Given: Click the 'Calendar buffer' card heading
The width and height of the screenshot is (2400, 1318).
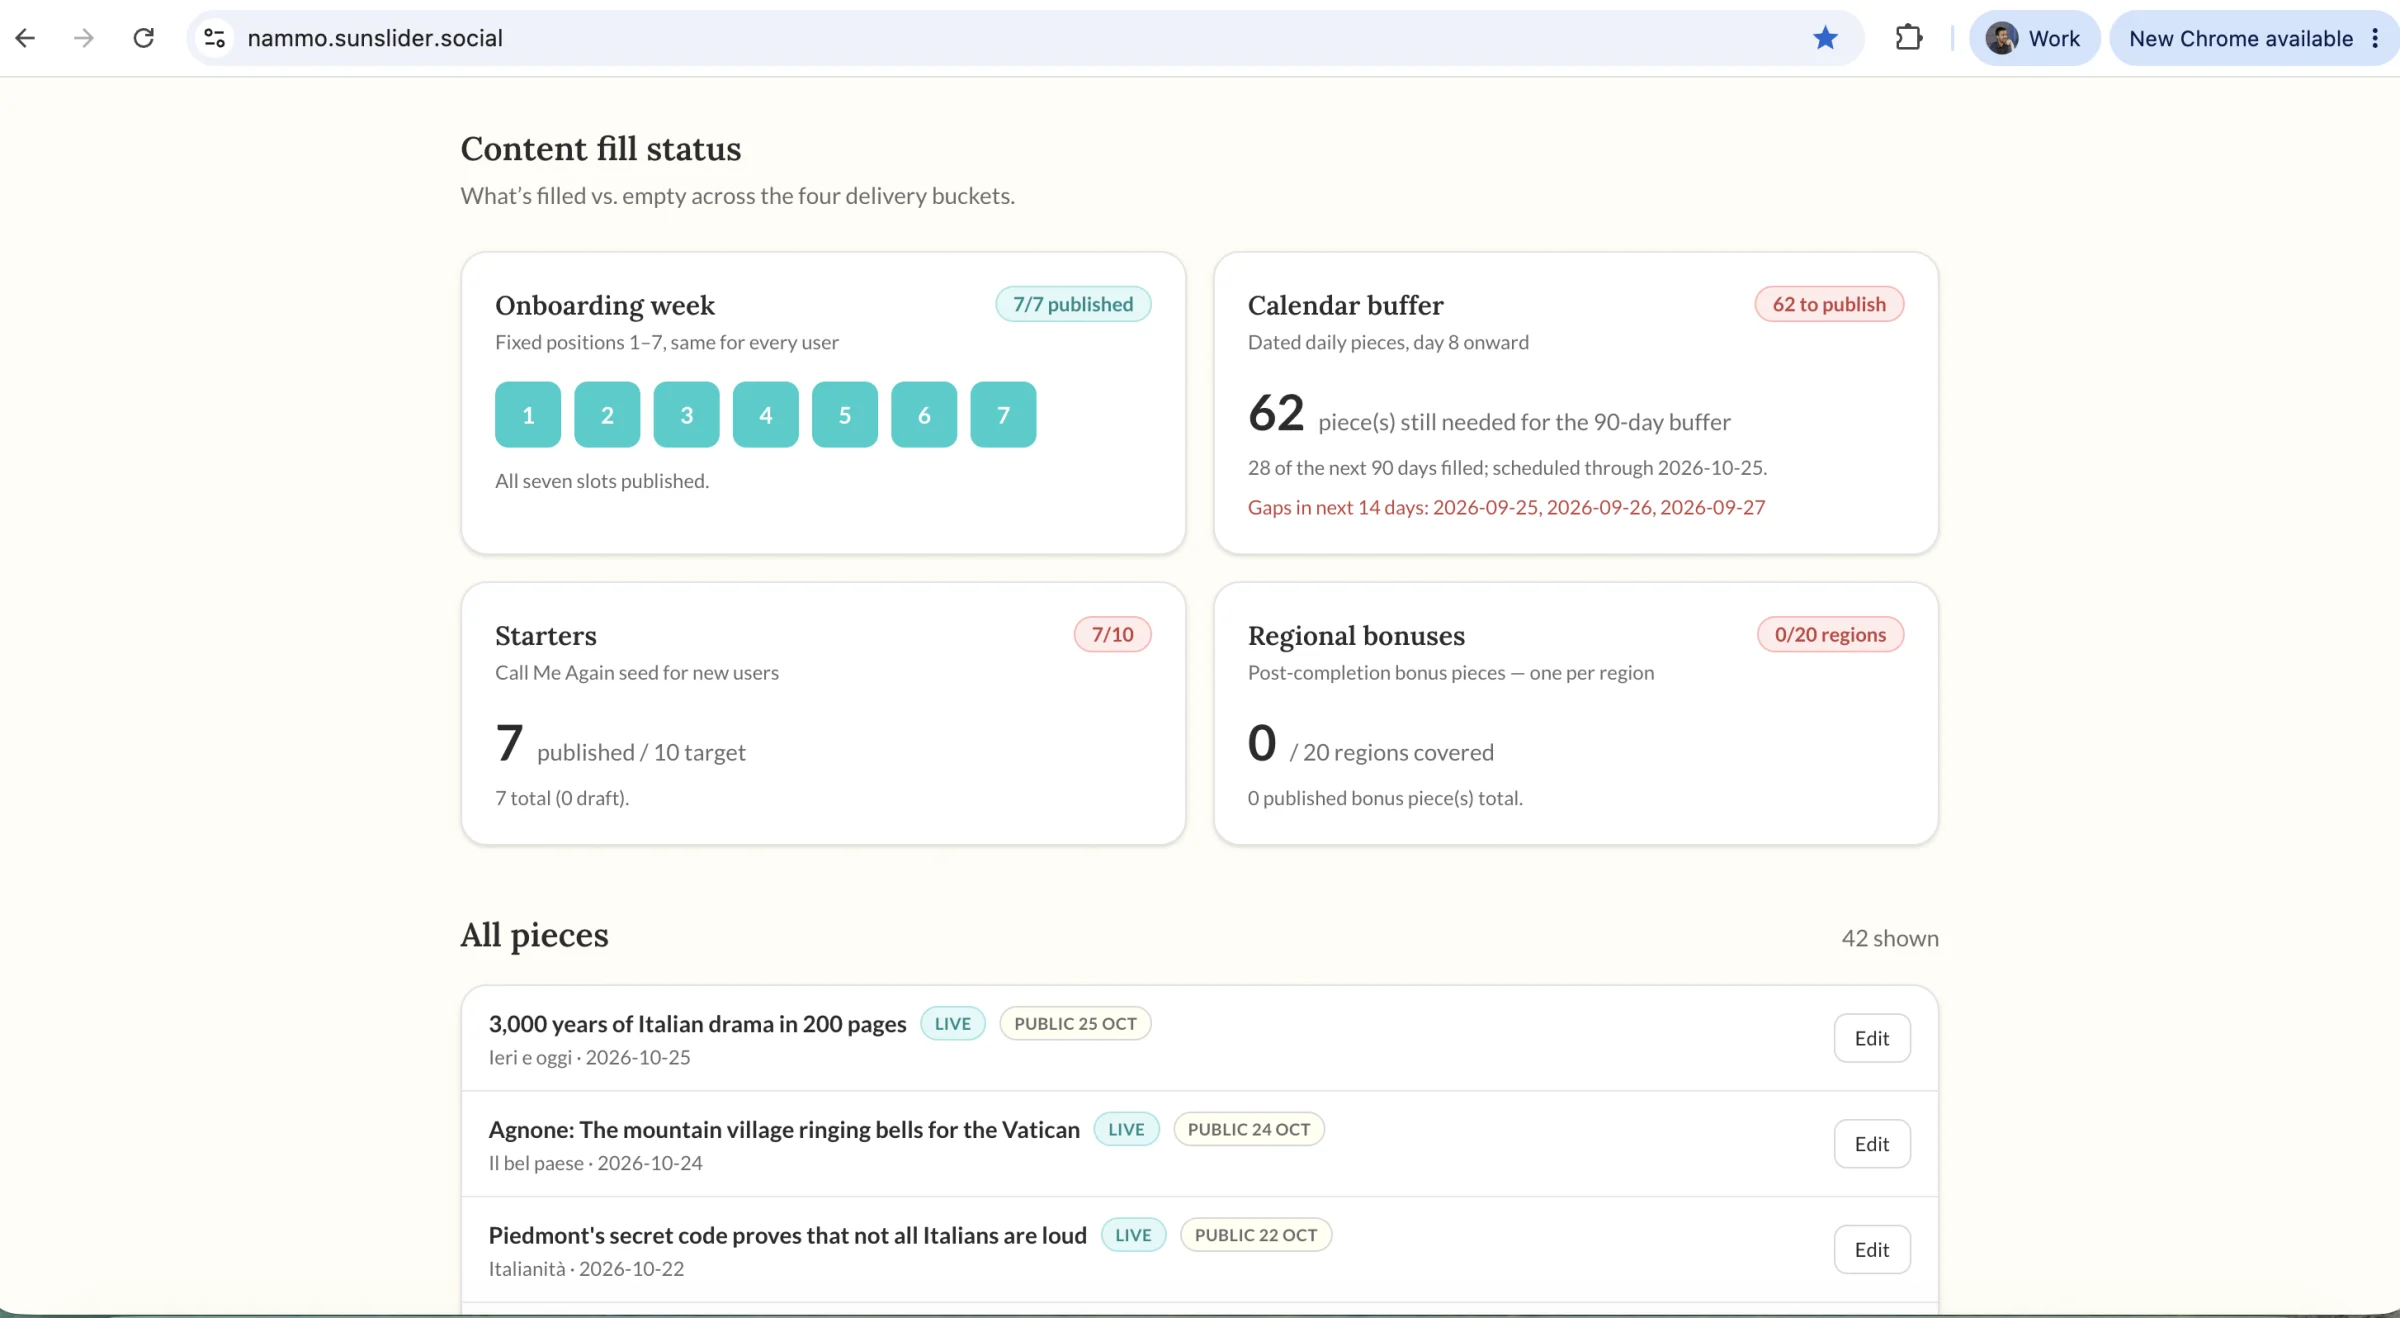Looking at the screenshot, I should click(x=1345, y=305).
